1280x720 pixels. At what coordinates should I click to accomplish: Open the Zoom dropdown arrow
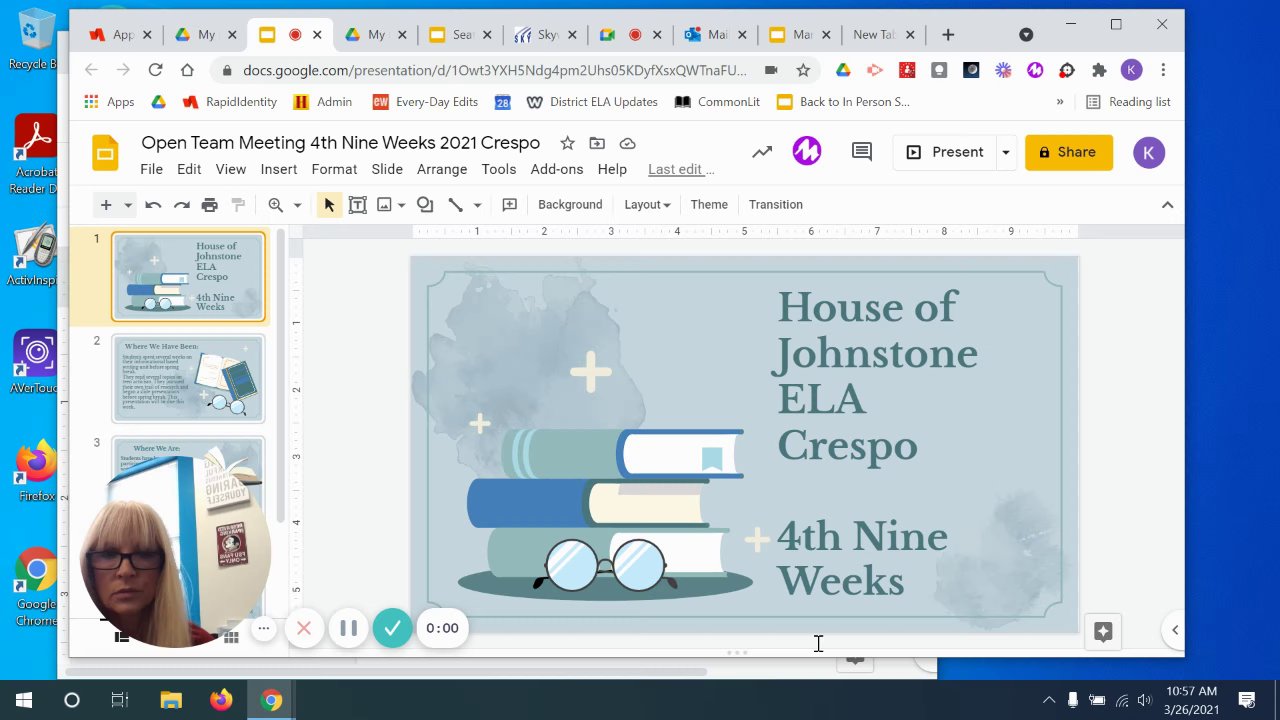pos(297,205)
